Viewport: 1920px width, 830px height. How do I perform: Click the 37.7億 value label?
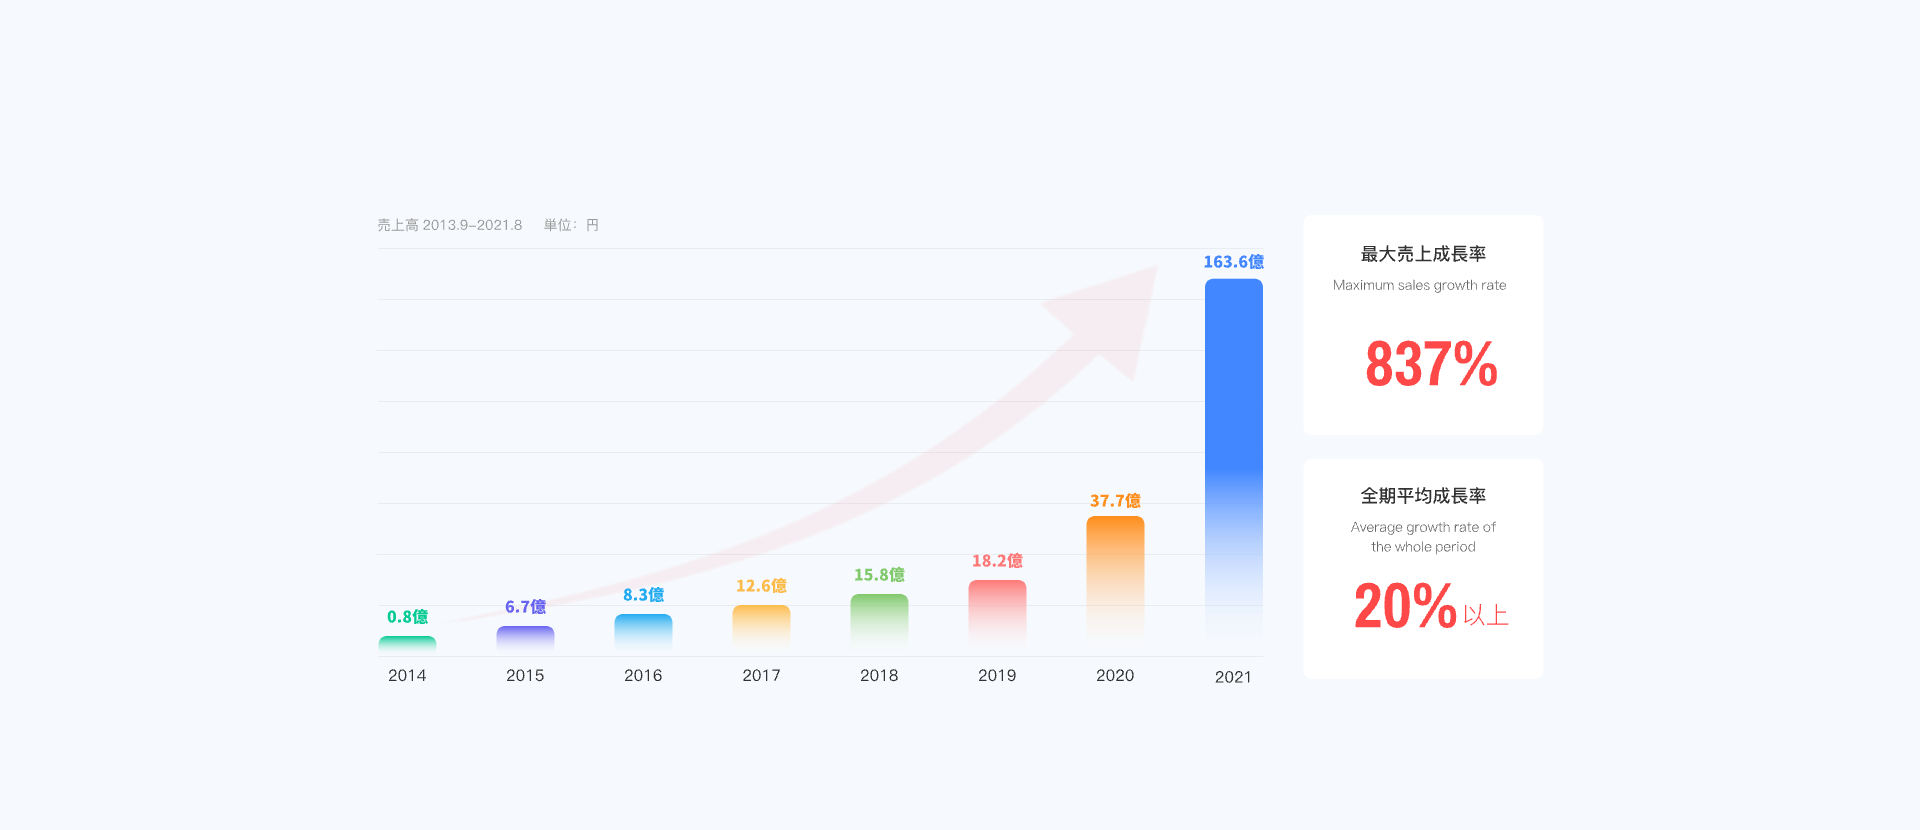tap(1115, 501)
